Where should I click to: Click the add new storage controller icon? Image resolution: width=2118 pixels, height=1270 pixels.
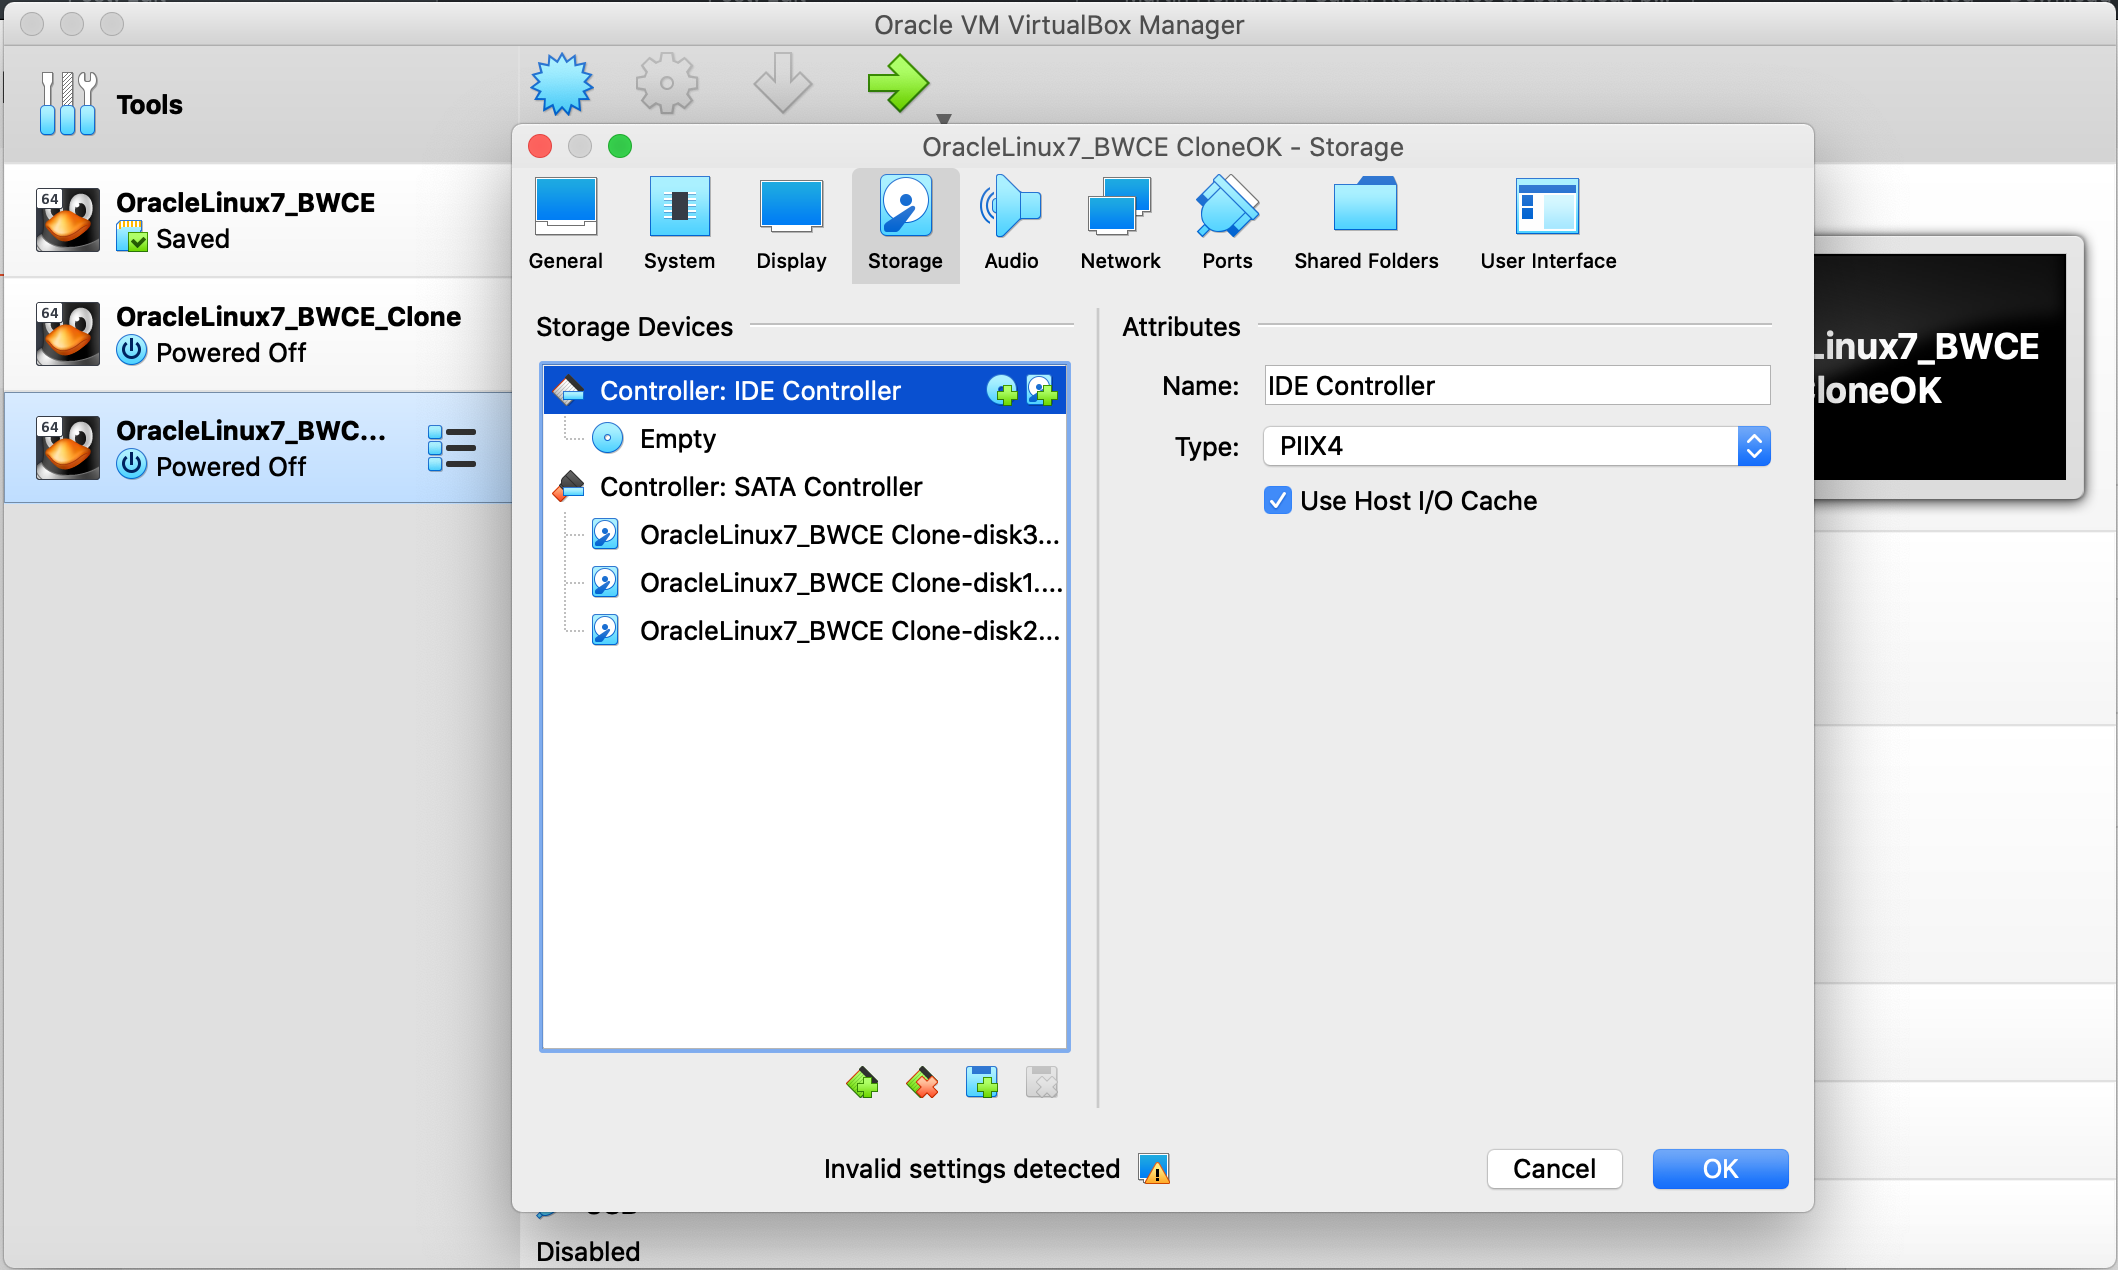point(862,1082)
